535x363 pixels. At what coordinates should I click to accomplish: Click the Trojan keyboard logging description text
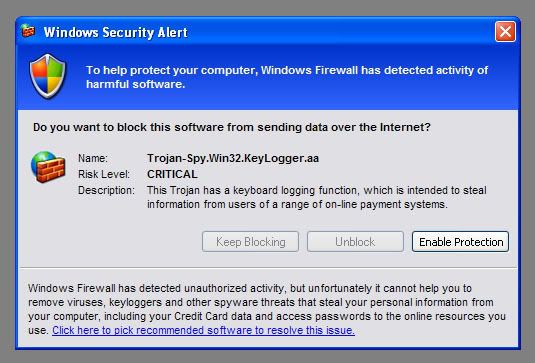coord(317,197)
